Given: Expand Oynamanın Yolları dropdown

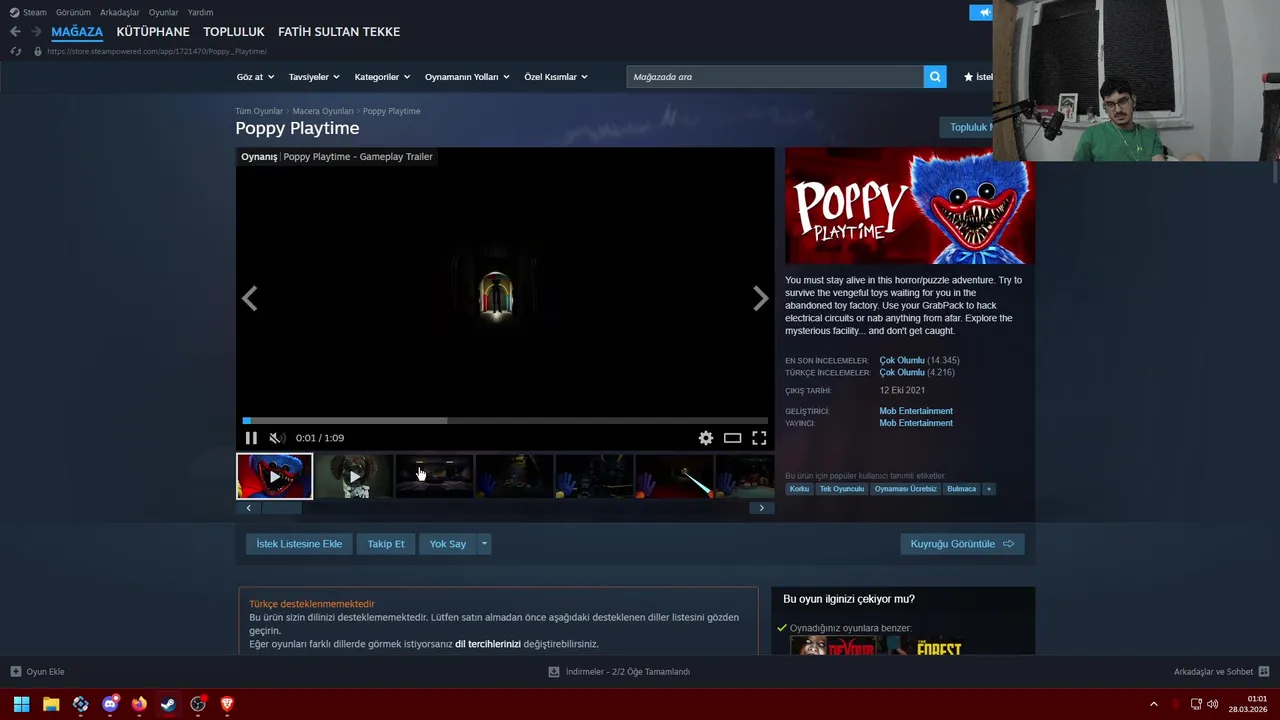Looking at the screenshot, I should tap(467, 77).
